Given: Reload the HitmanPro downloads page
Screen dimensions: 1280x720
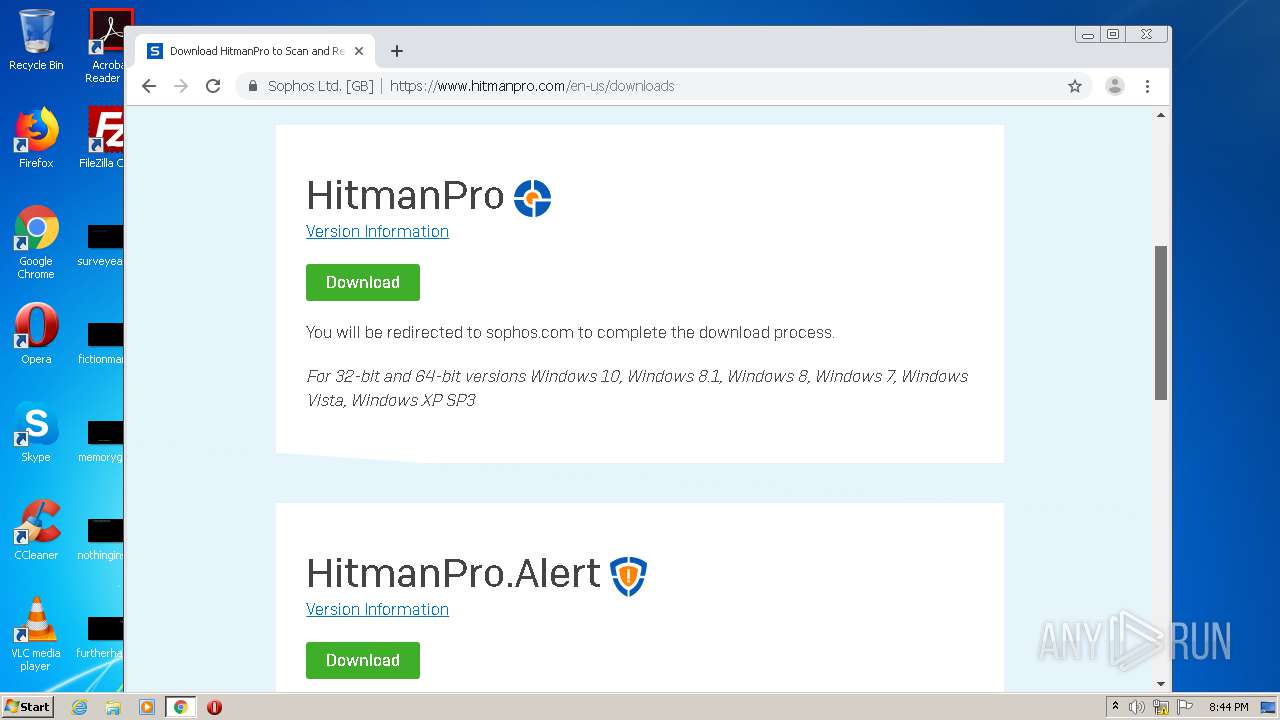Looking at the screenshot, I should coord(213,86).
